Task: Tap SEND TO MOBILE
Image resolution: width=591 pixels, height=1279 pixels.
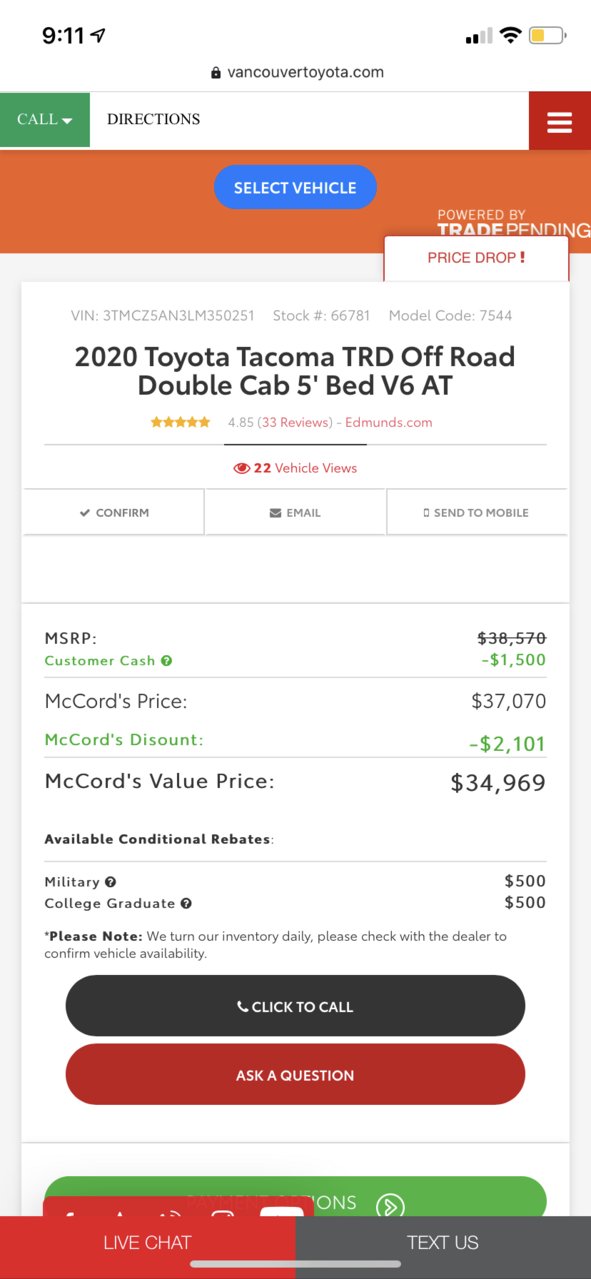Action: coord(477,513)
